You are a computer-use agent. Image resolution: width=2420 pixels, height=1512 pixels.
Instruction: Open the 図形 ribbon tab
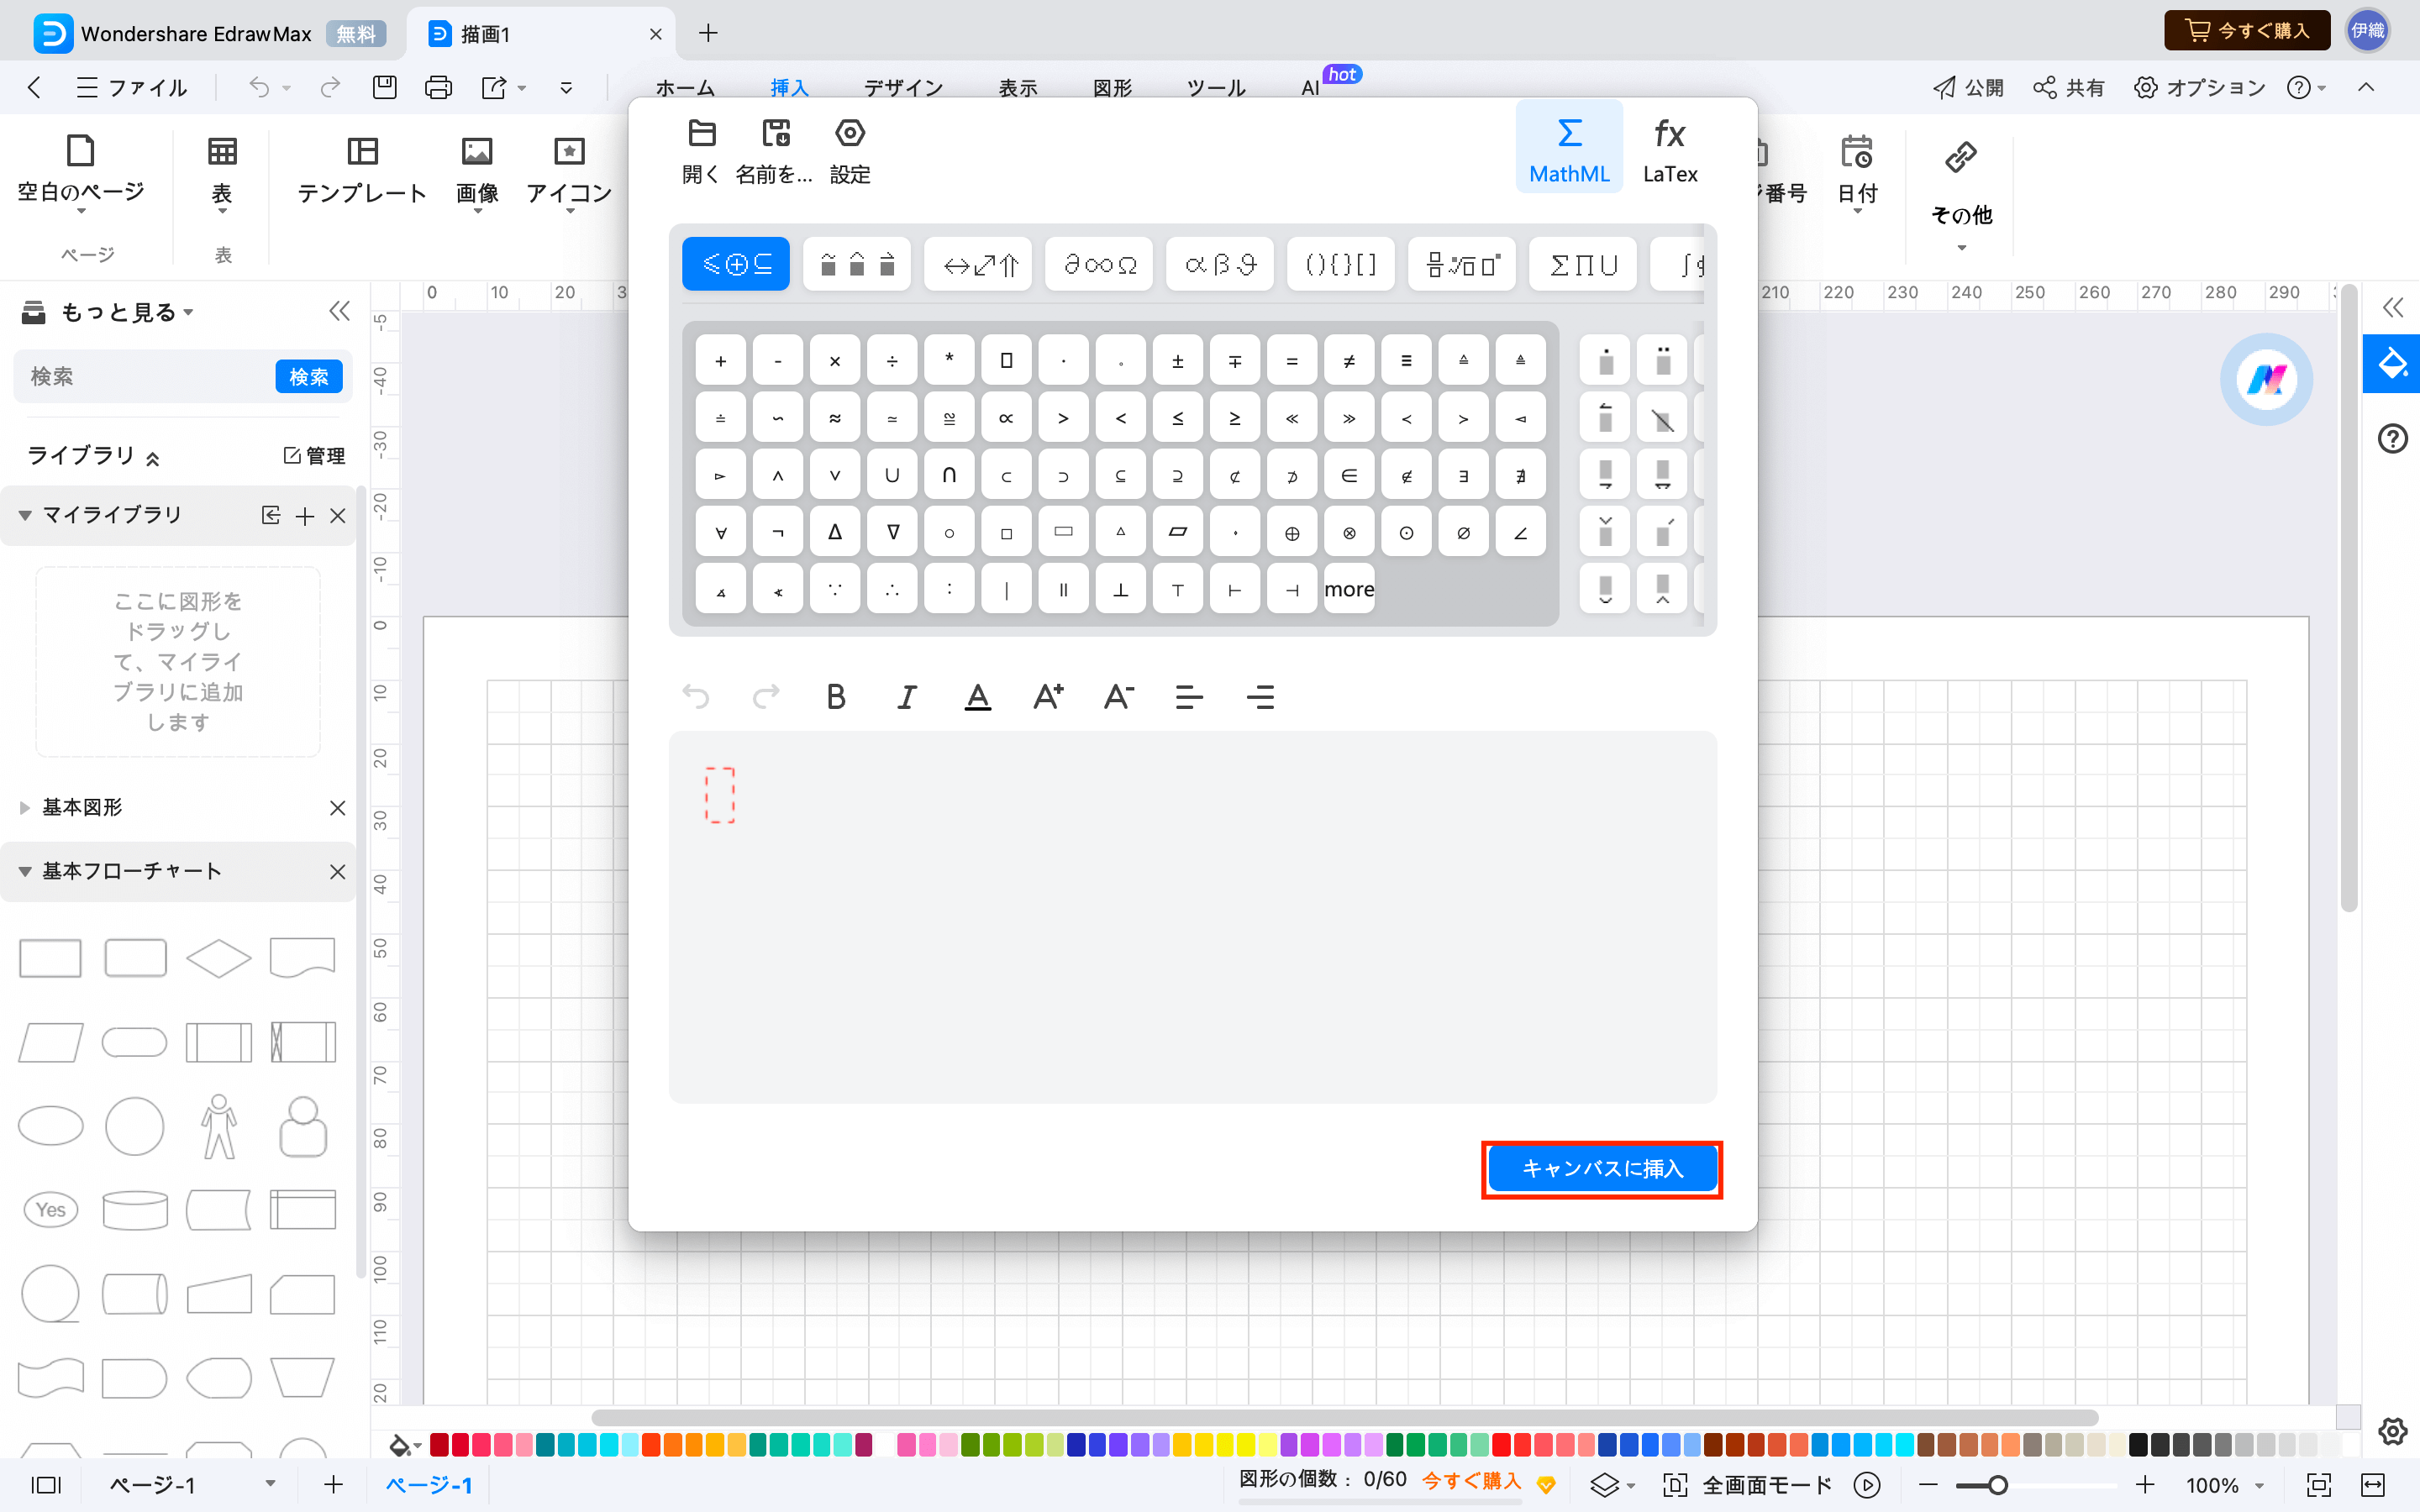pos(1112,88)
